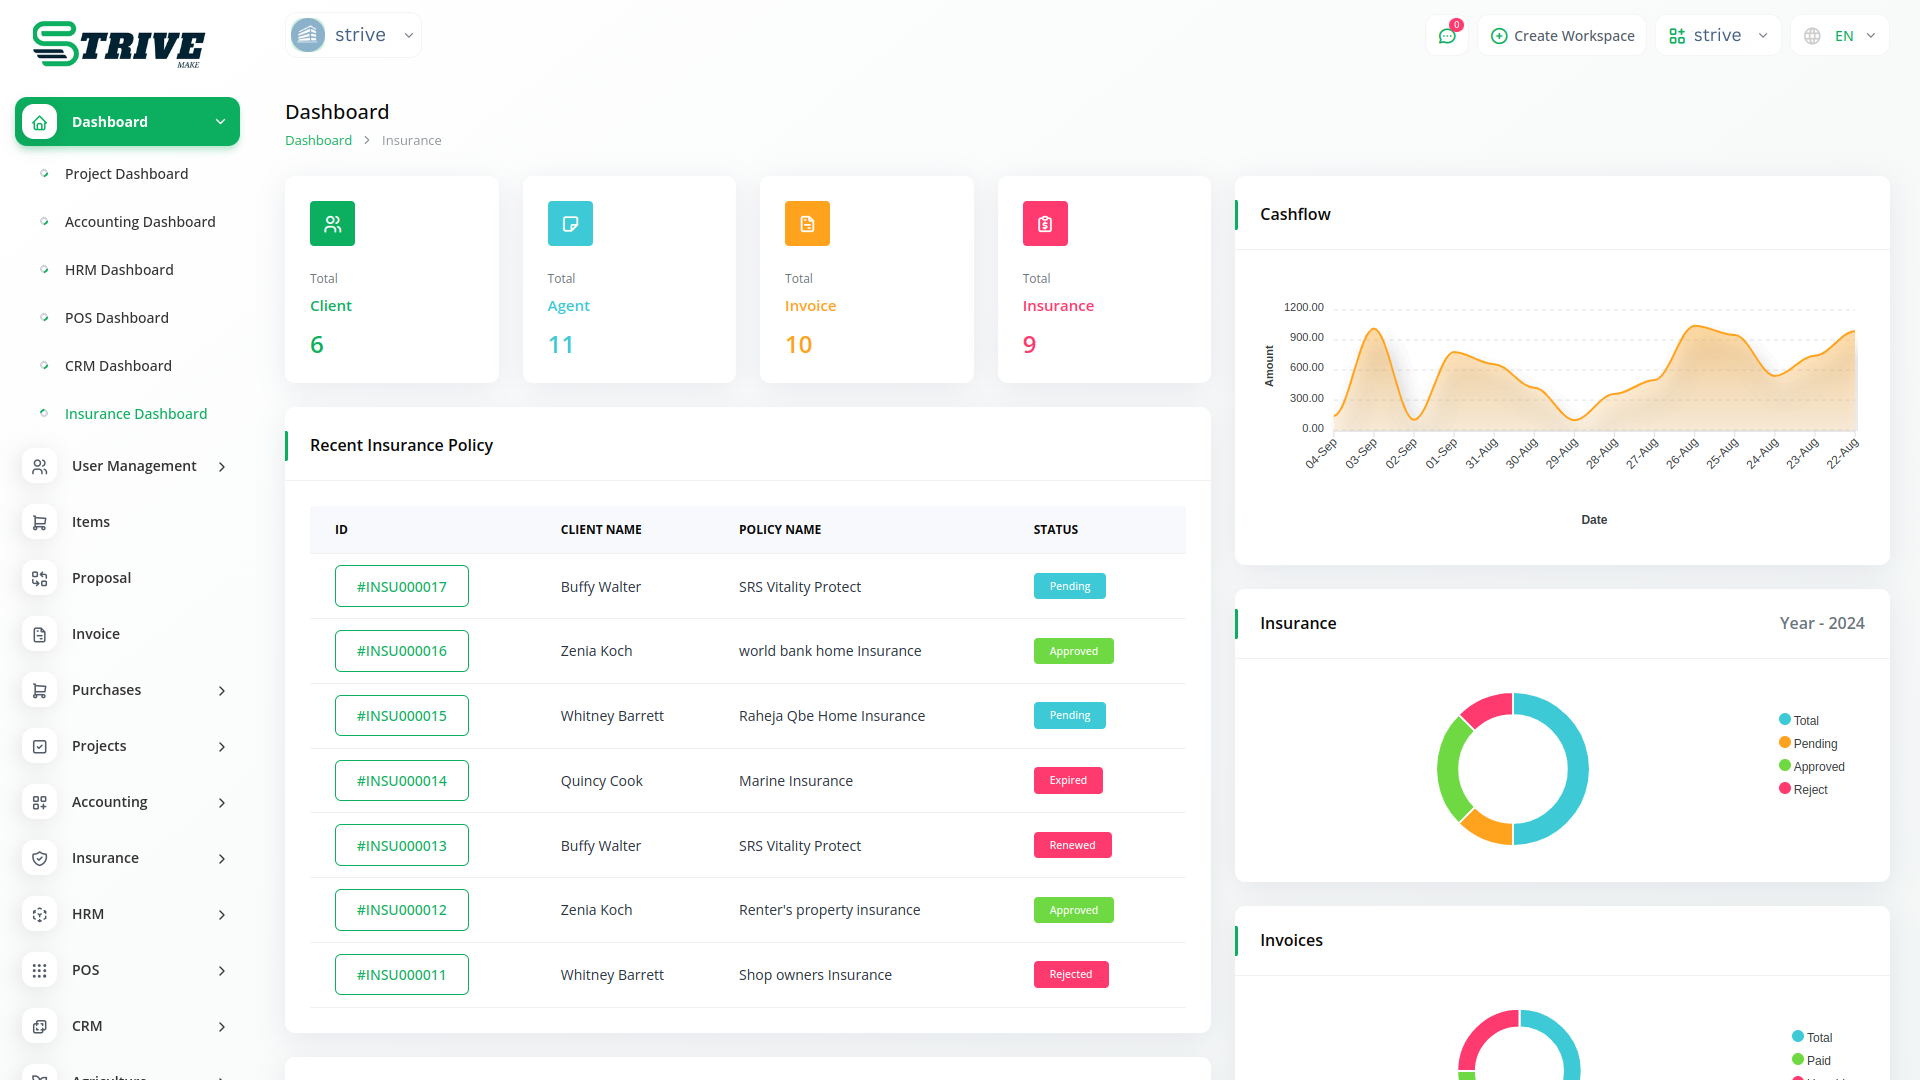Open CRM Dashboard menu item
Image resolution: width=1920 pixels, height=1080 pixels.
pos(118,366)
